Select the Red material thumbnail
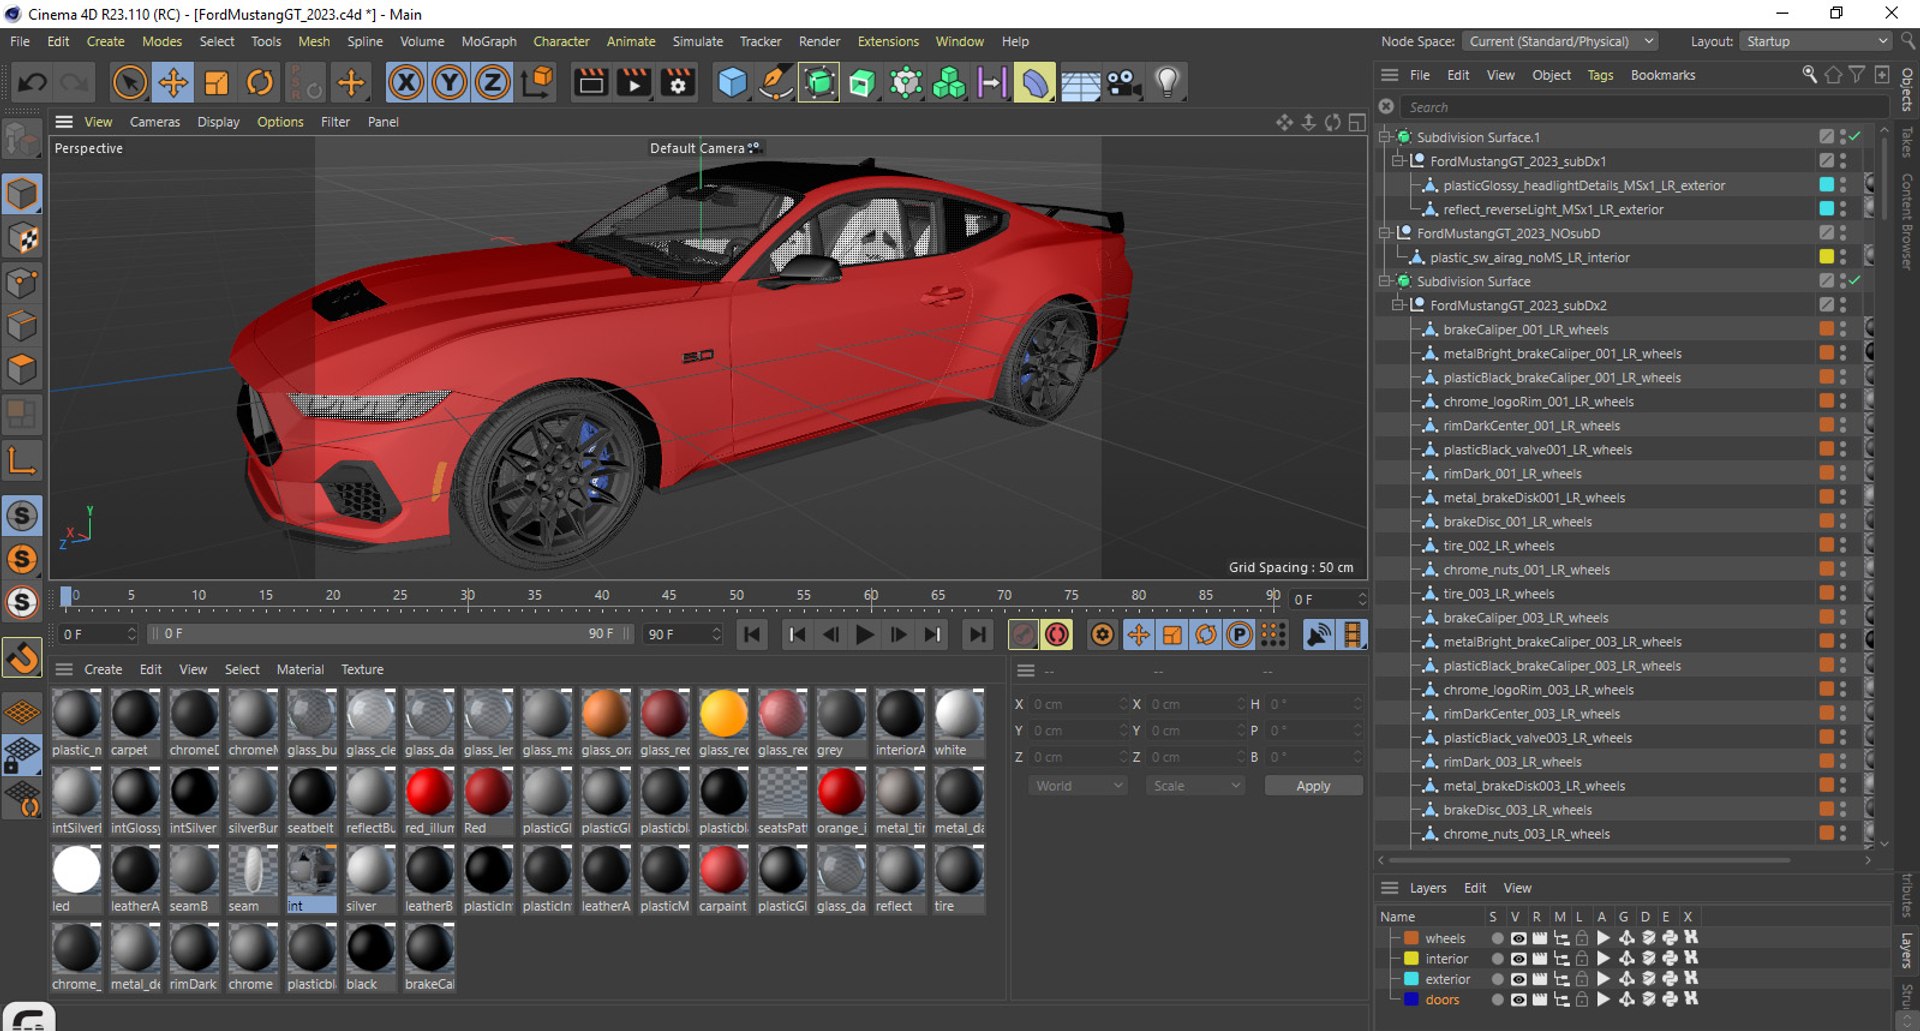Screen dimensions: 1920x1031 point(488,792)
